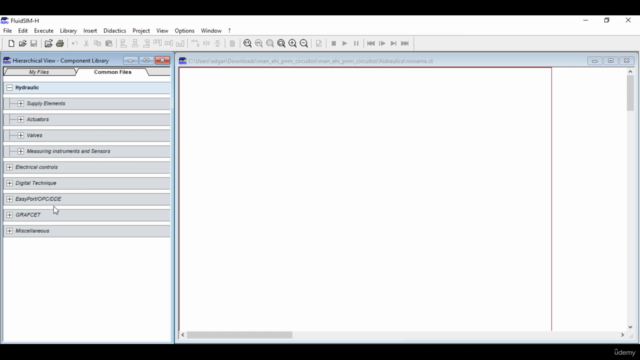Open the View menu

162,31
